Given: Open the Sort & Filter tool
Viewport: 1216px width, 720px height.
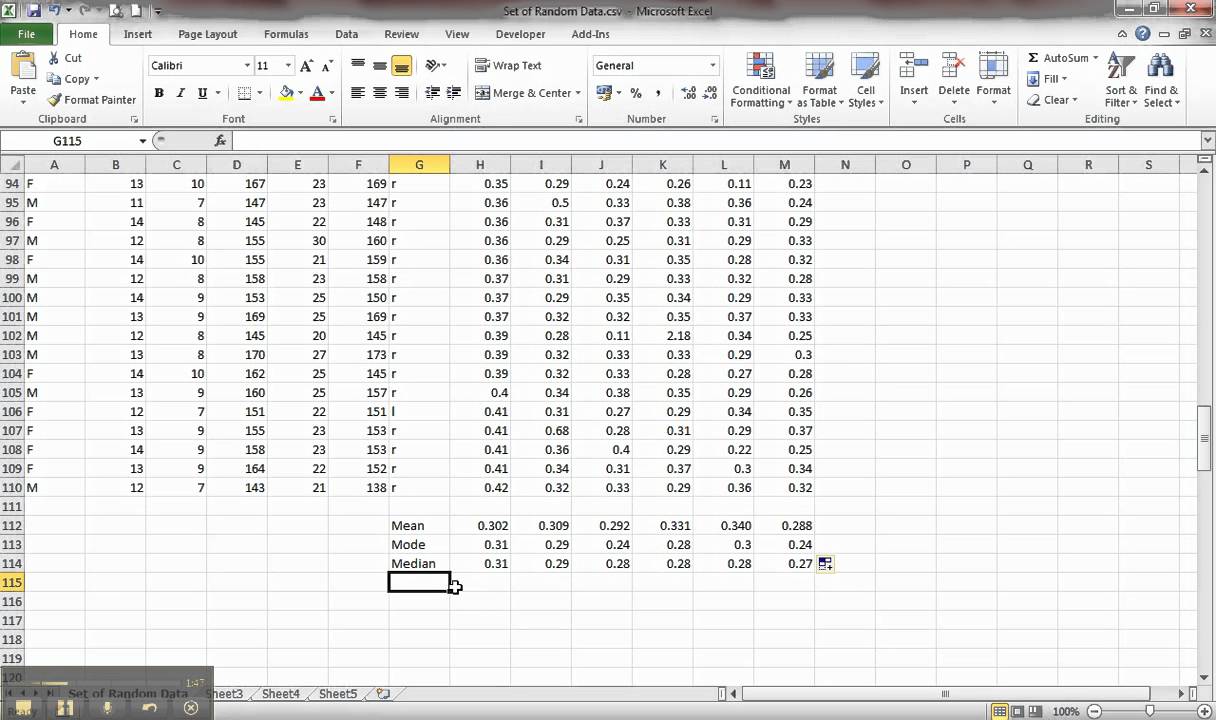Looking at the screenshot, I should (1121, 80).
